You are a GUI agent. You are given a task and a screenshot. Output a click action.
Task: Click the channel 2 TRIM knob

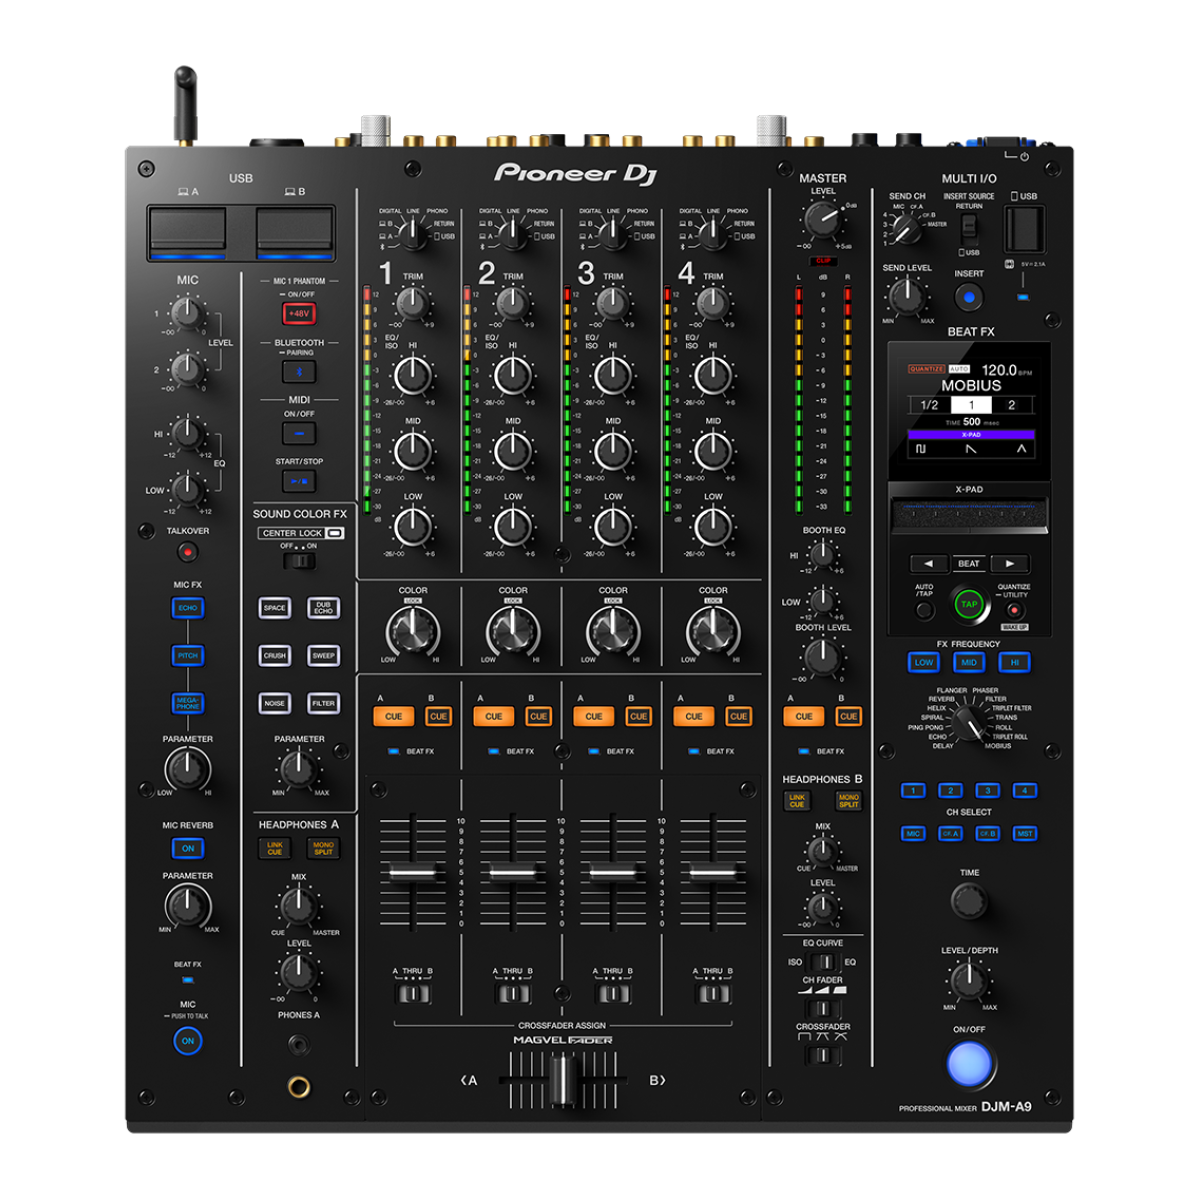tap(512, 302)
